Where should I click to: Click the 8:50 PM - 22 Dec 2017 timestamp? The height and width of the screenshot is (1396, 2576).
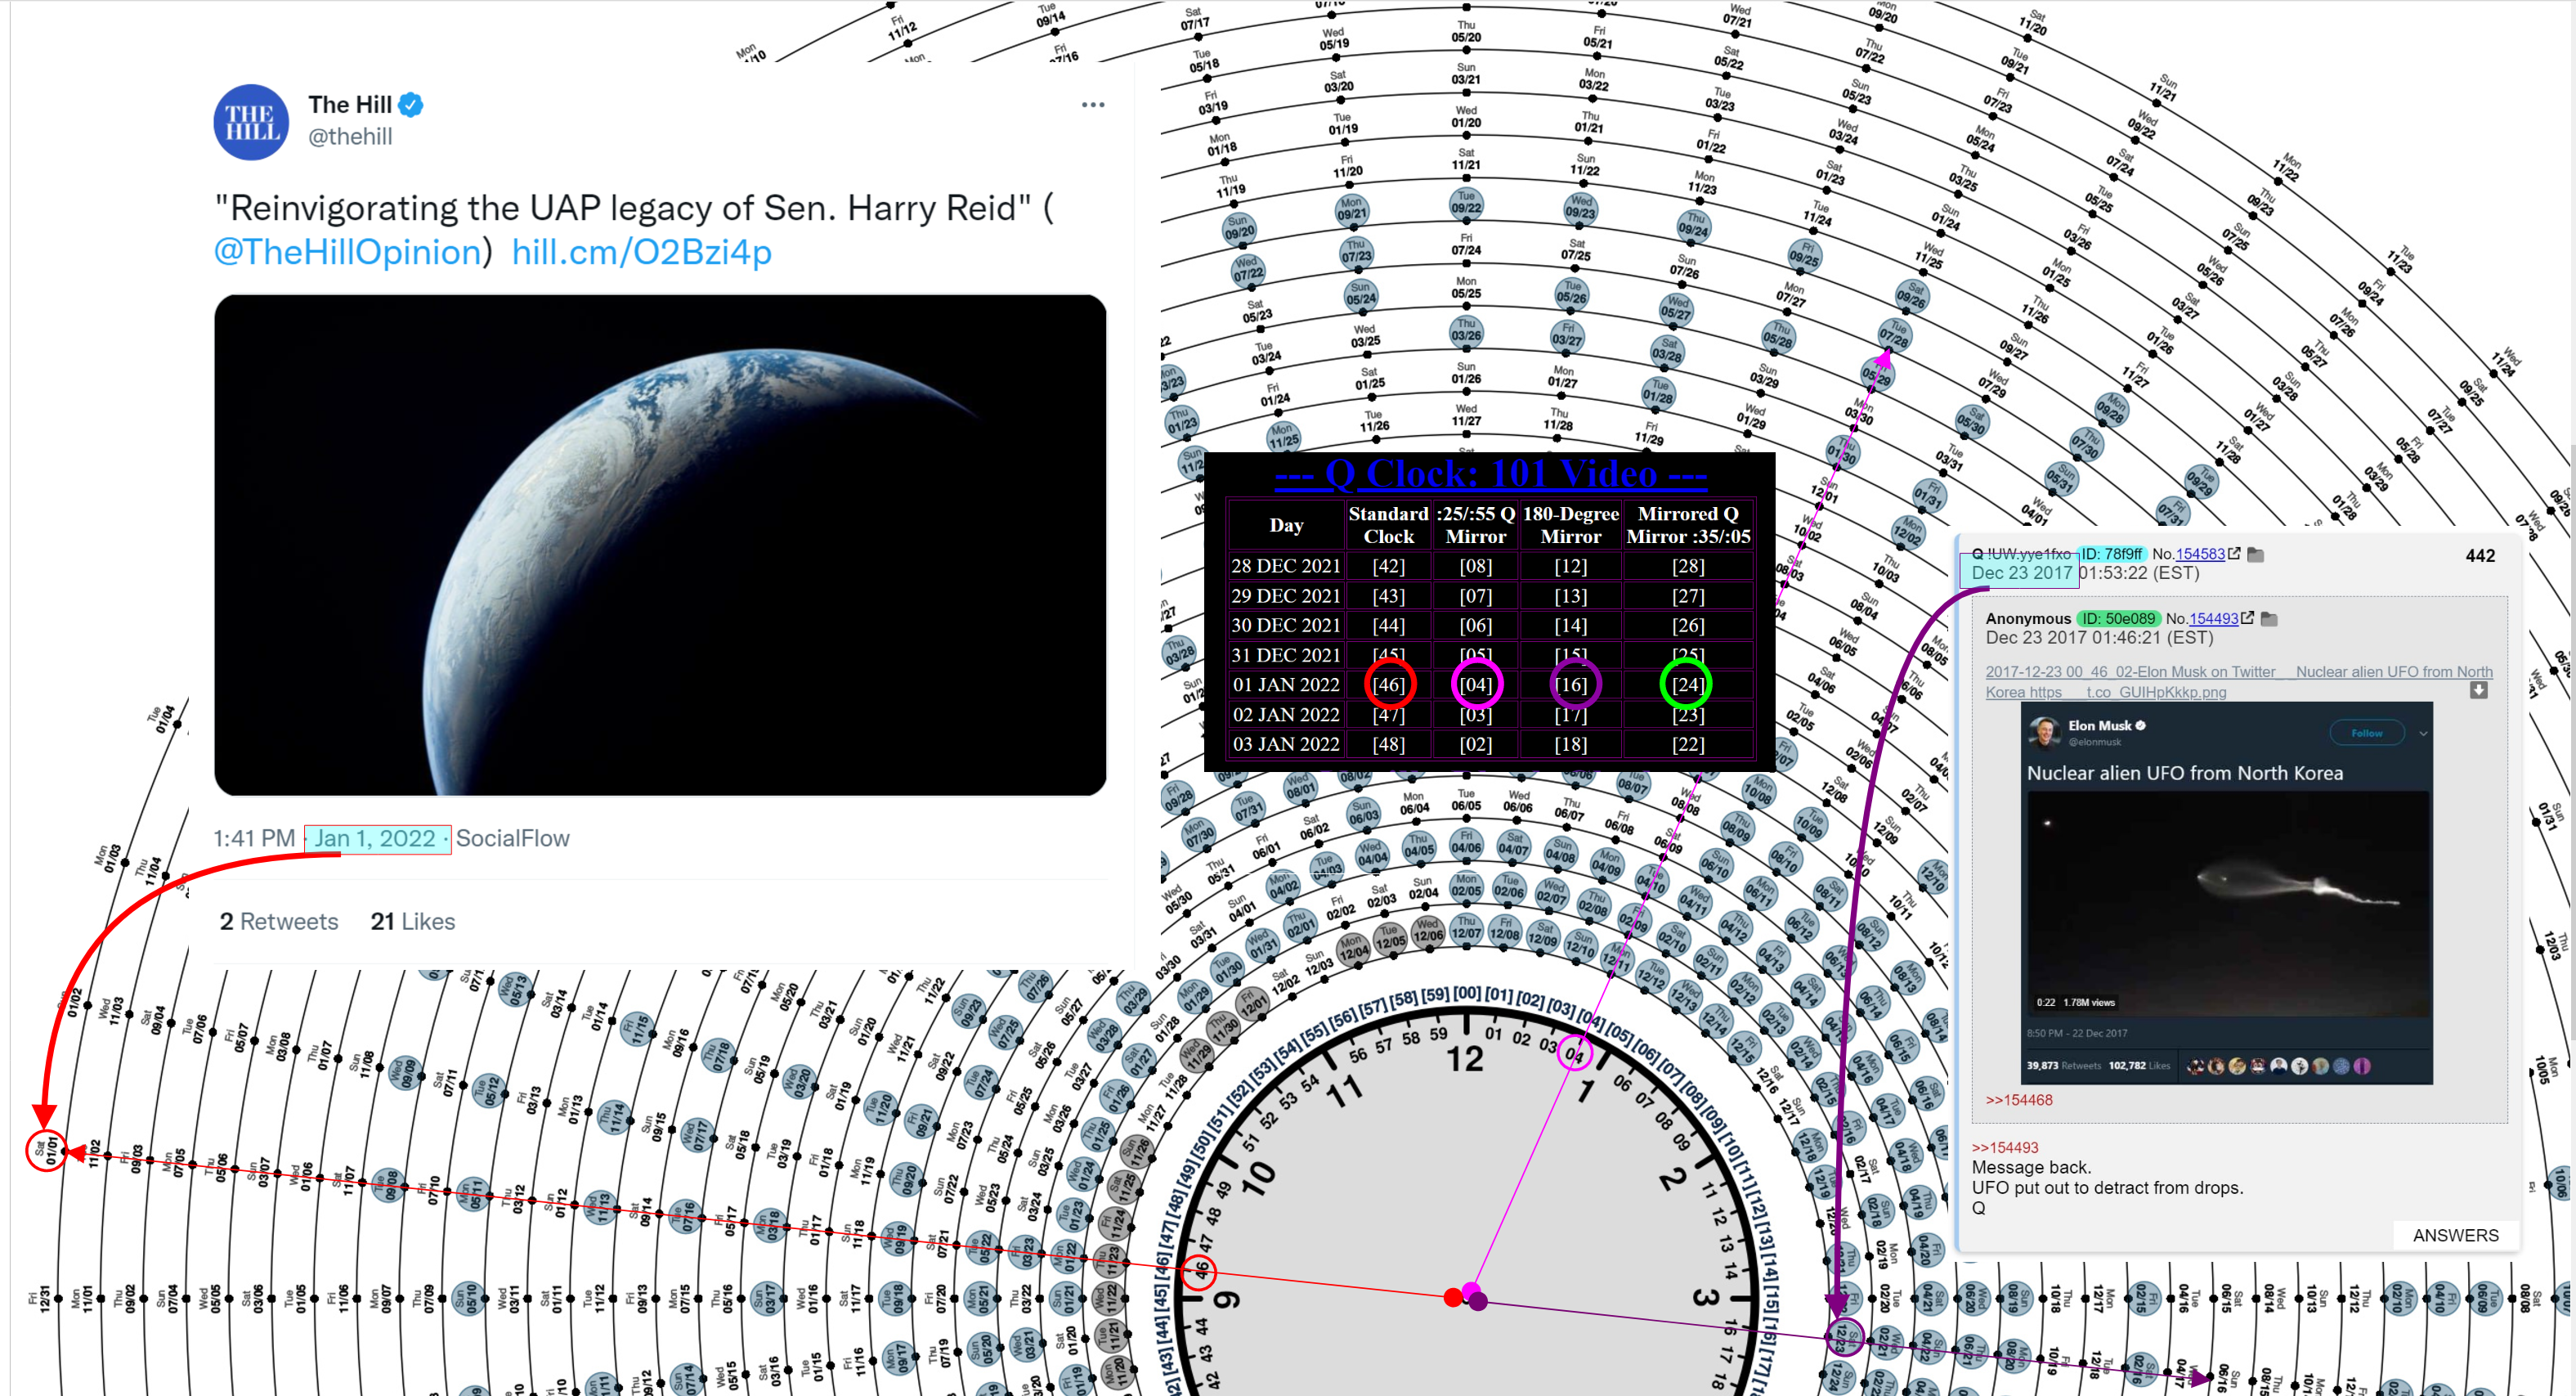[x=2077, y=1033]
